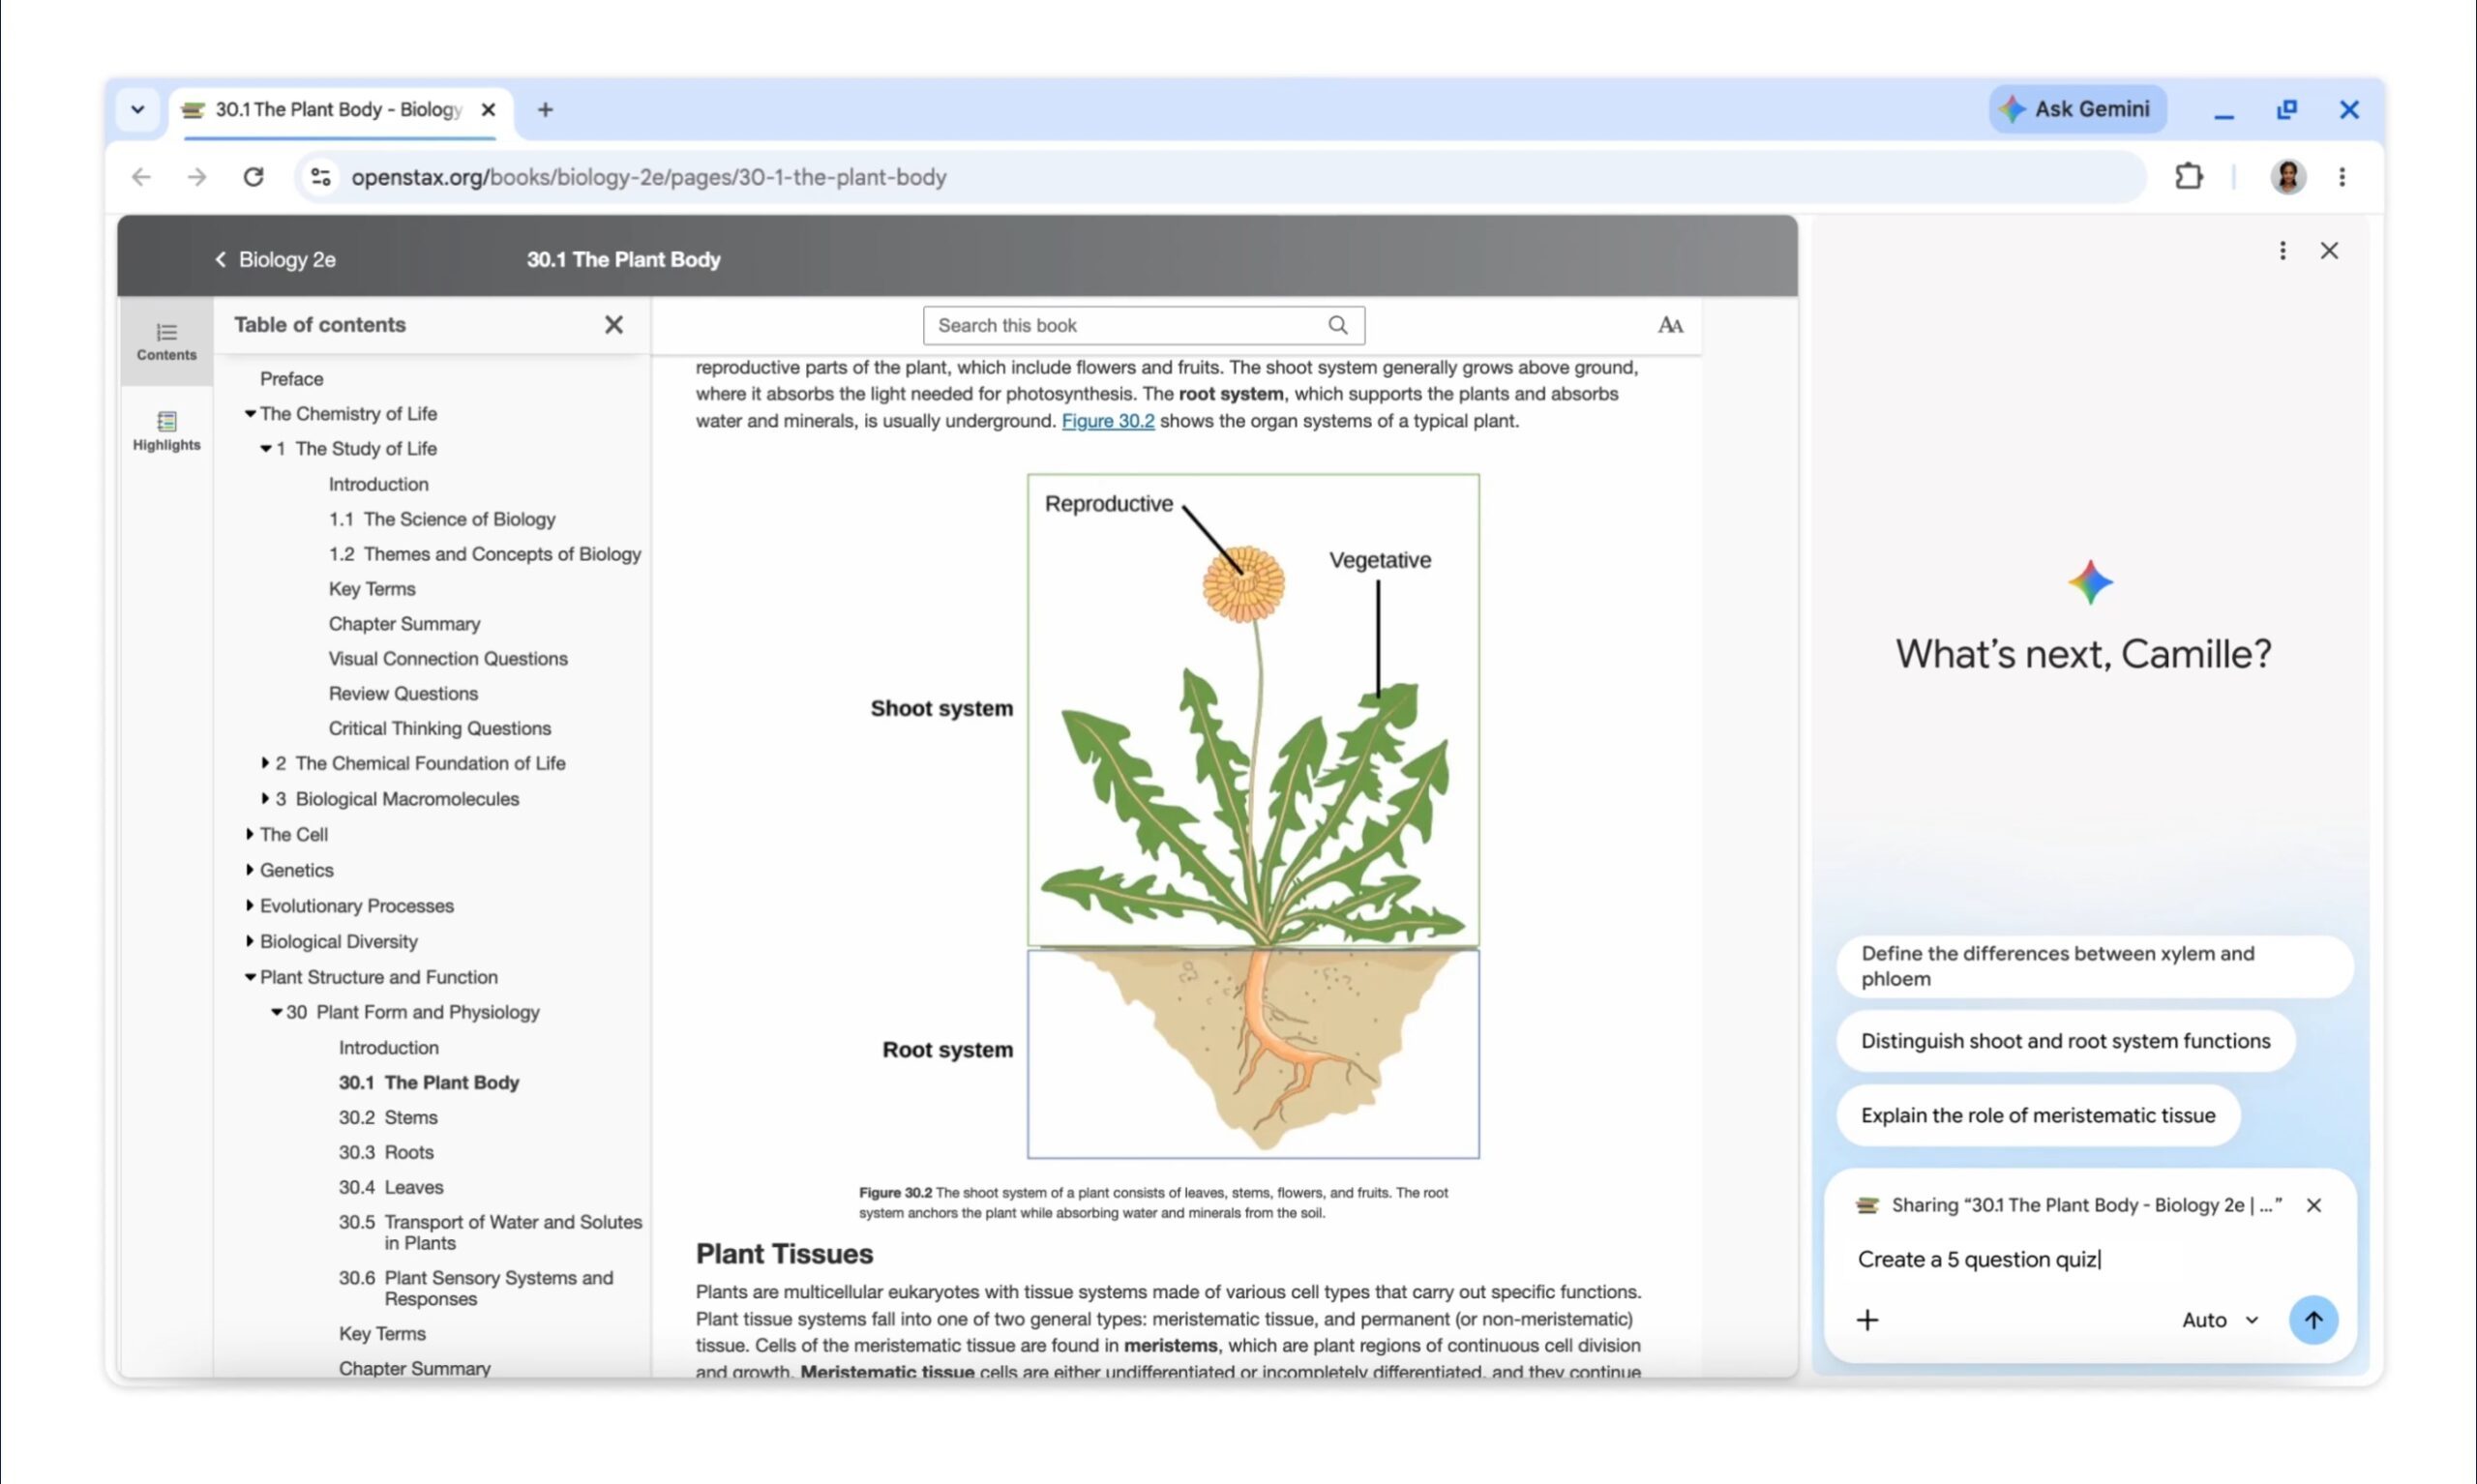The height and width of the screenshot is (1484, 2477).
Task: Close the Table of contents panel
Action: coord(614,324)
